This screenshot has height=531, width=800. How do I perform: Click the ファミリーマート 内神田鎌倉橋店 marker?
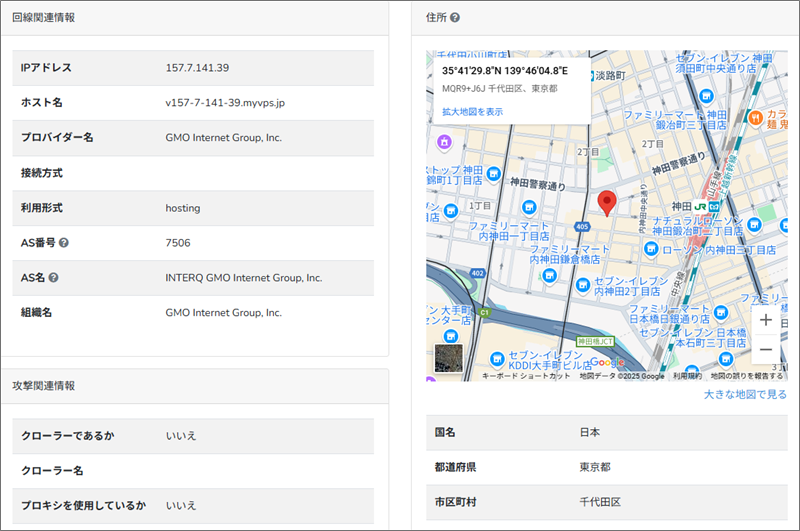click(549, 276)
